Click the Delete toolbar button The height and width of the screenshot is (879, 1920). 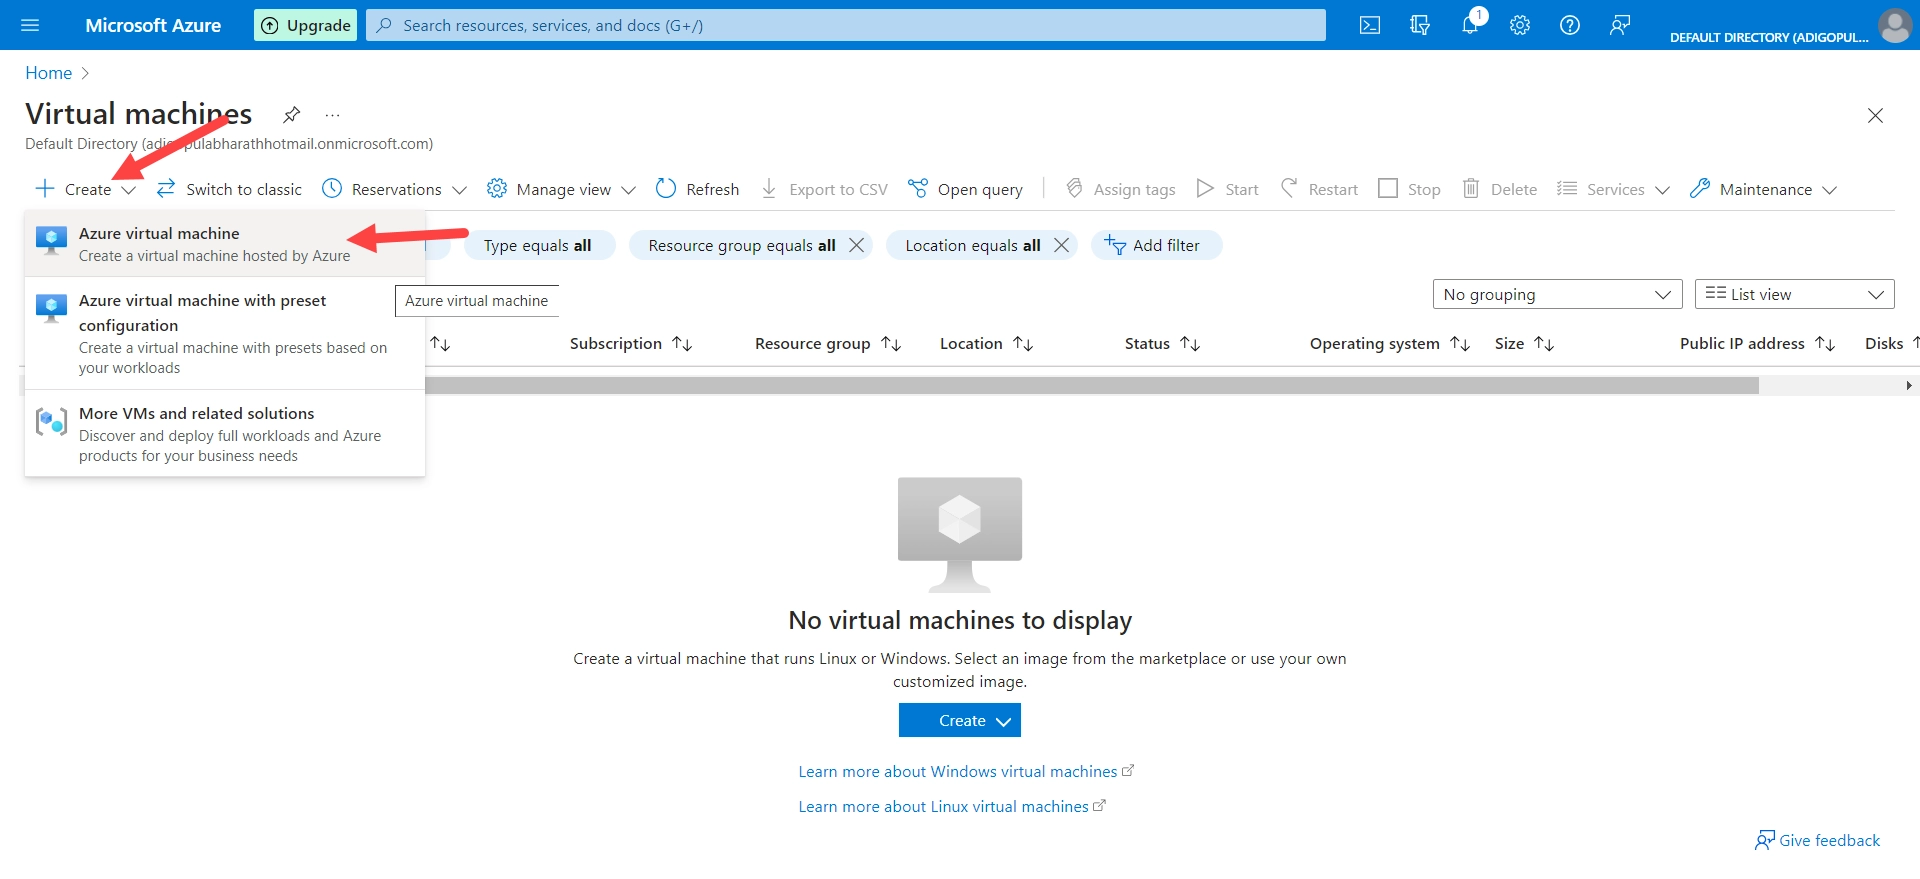[1500, 189]
